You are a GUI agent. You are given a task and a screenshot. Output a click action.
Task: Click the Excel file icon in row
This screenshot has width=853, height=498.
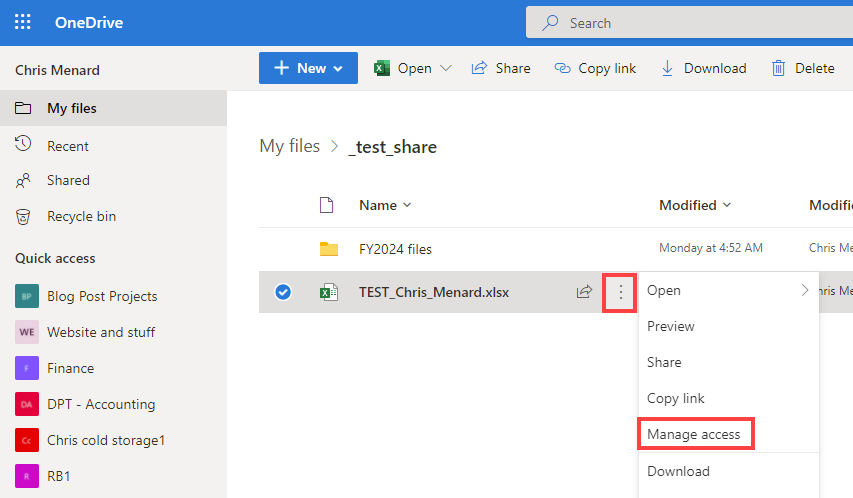[x=329, y=292]
